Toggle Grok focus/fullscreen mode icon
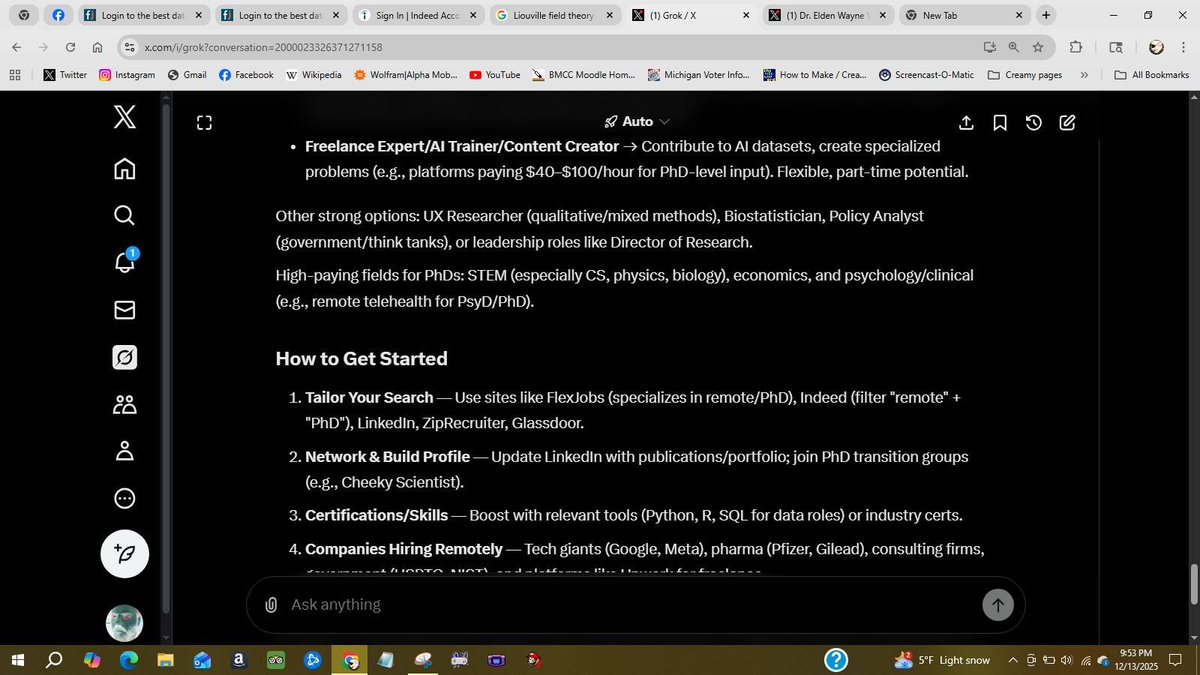This screenshot has height=675, width=1200. pyautogui.click(x=204, y=123)
